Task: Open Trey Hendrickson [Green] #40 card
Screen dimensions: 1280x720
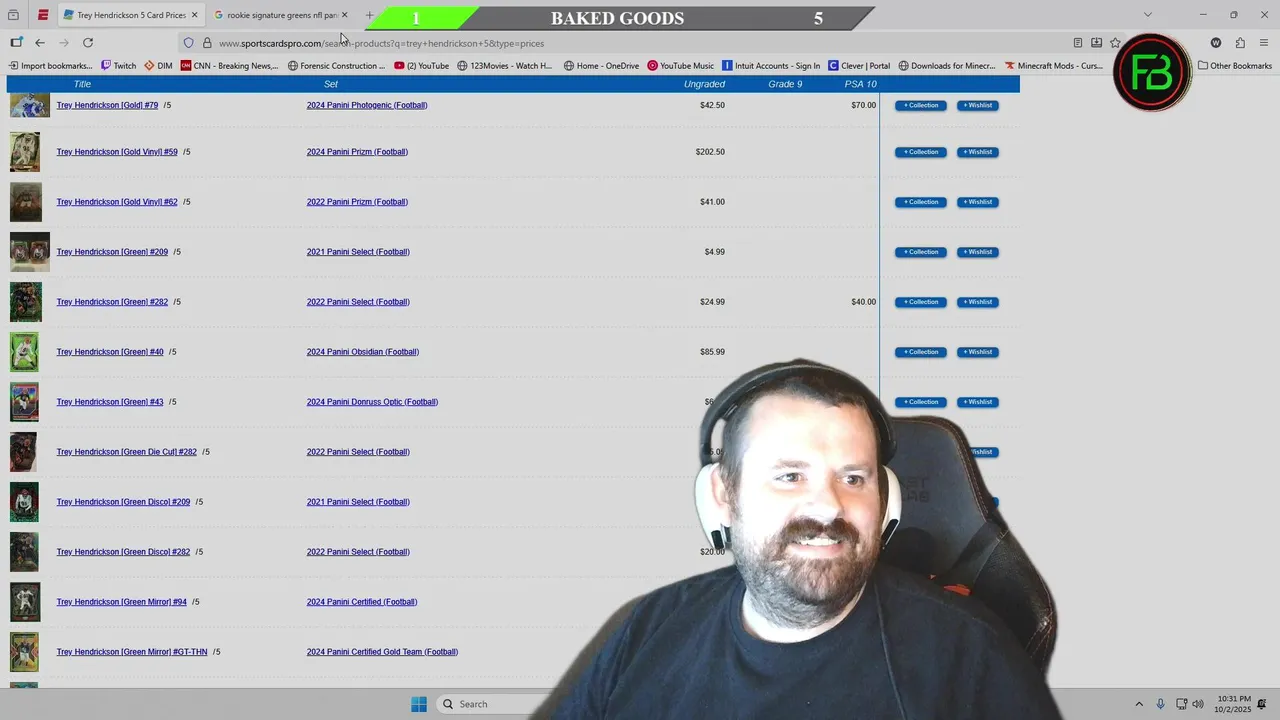Action: click(110, 352)
